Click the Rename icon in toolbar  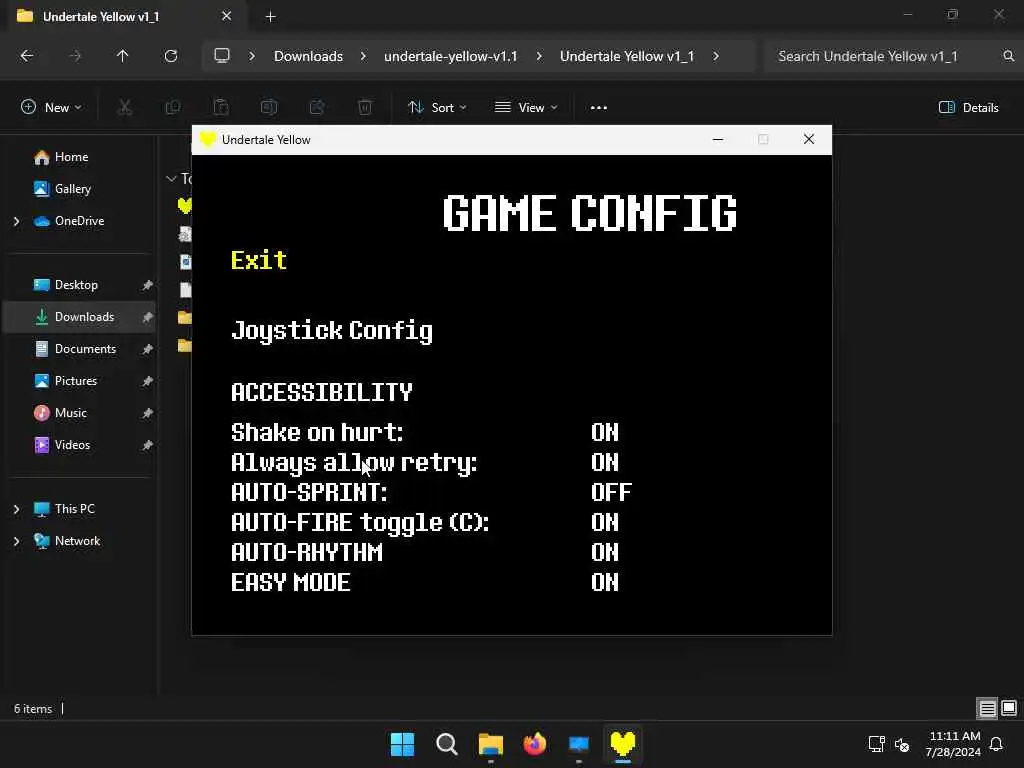click(x=269, y=107)
